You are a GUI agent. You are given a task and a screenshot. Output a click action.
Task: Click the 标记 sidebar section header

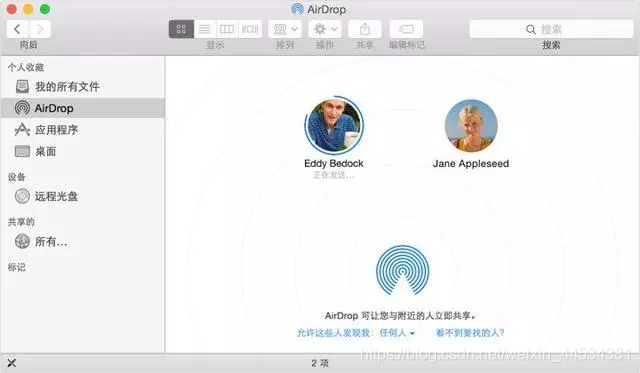point(17,267)
